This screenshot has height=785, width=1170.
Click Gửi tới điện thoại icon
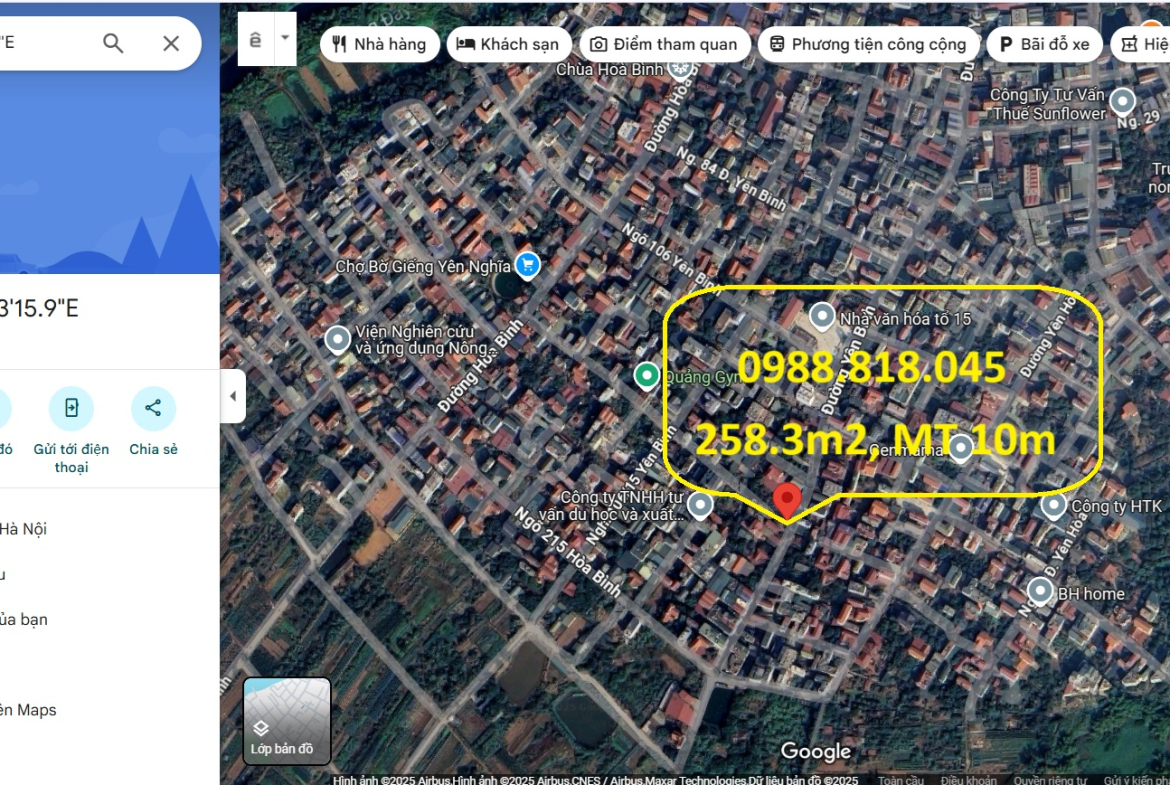[71, 409]
